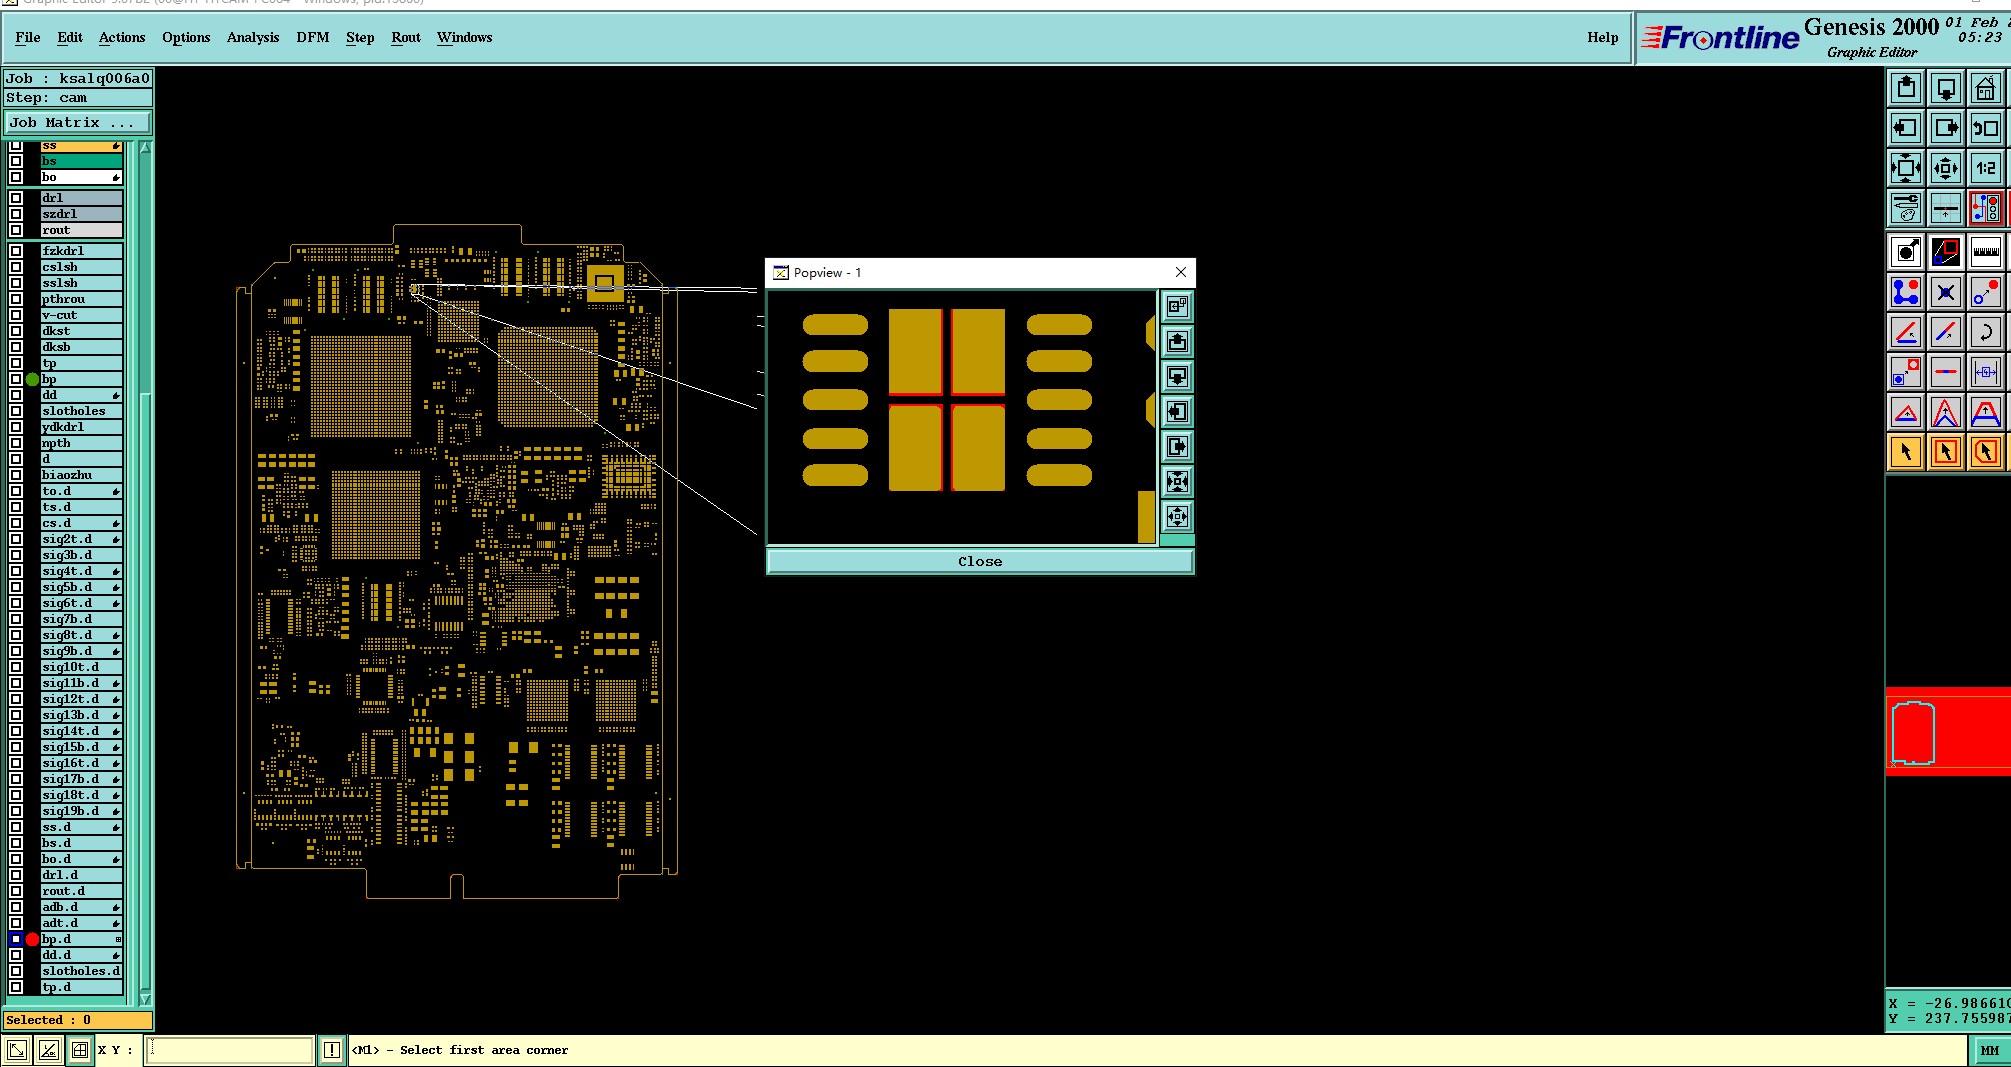Click the zoom out icon in the main toolbar
Screen dimensions: 2011x1067
1946,168
